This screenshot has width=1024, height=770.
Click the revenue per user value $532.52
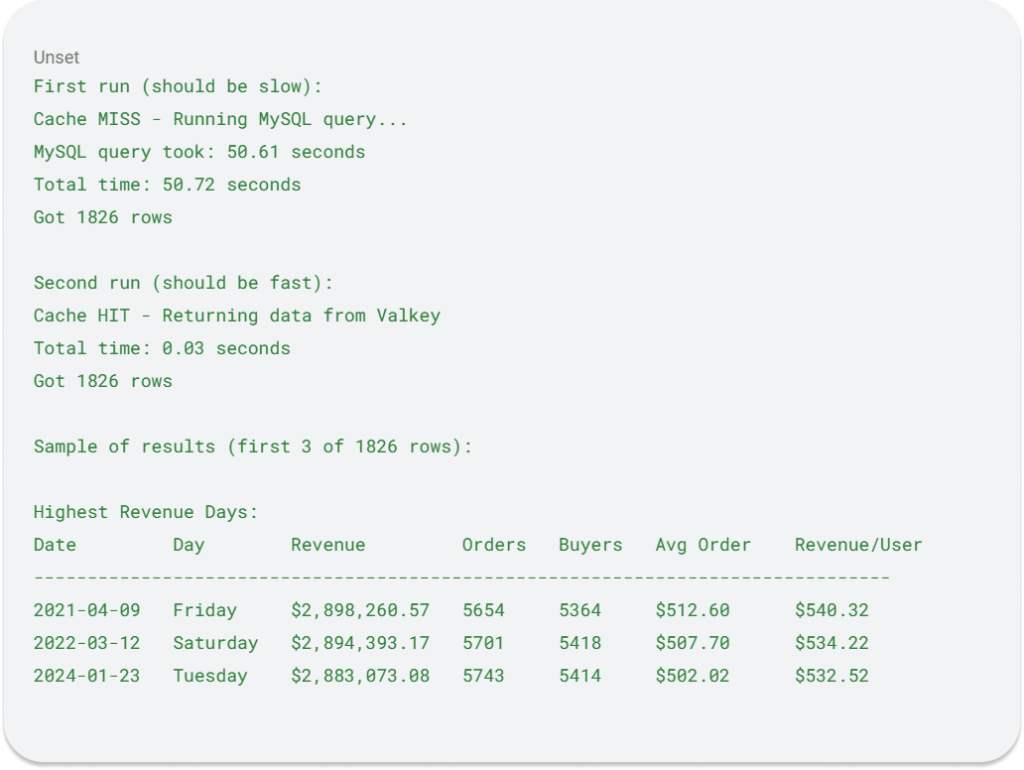coord(832,676)
